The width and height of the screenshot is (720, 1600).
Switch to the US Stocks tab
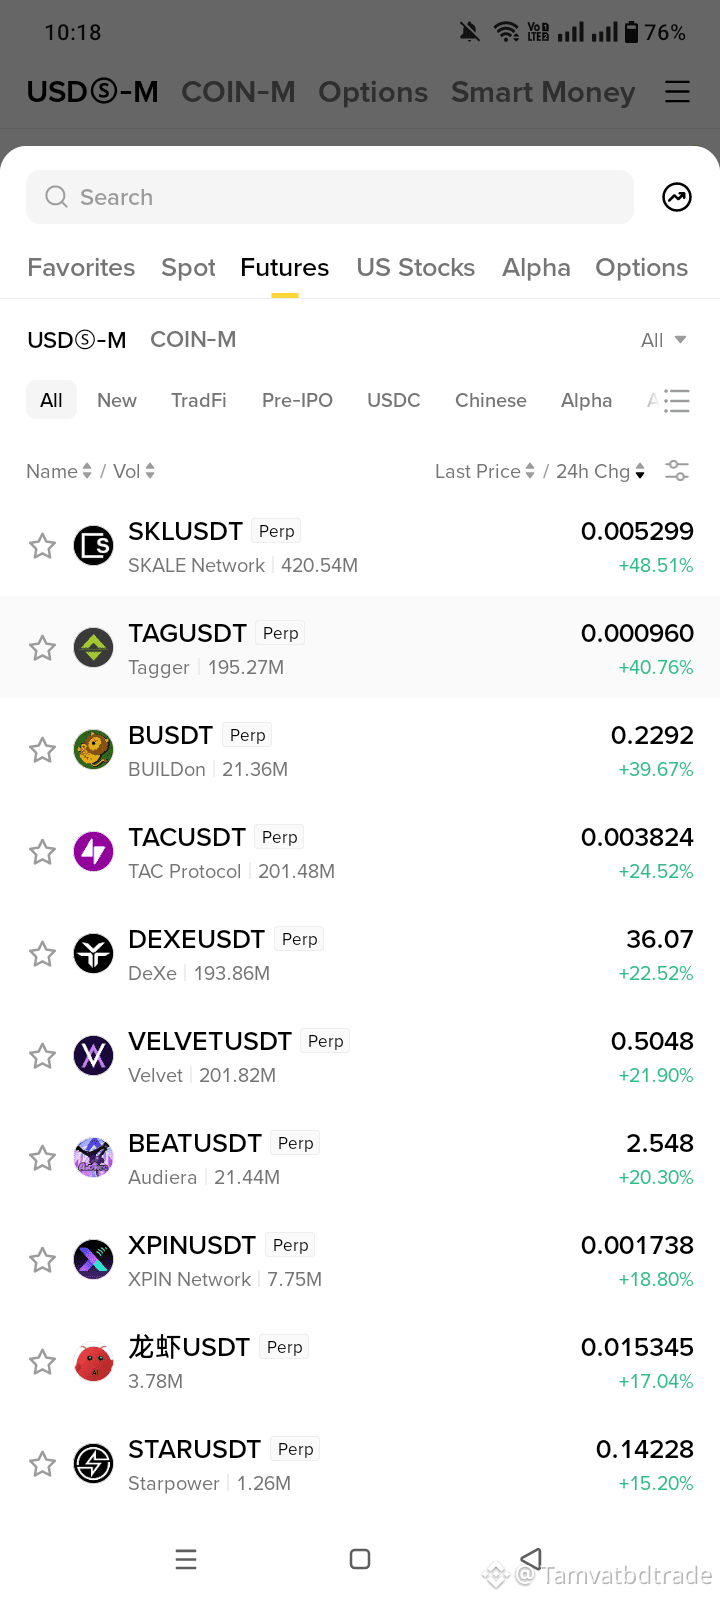[x=416, y=267]
